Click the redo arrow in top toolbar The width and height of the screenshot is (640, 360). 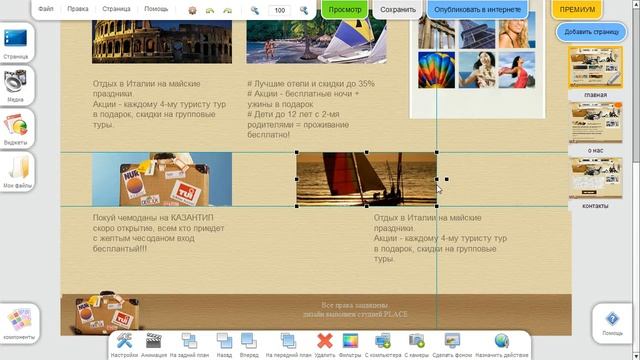pyautogui.click(x=227, y=10)
